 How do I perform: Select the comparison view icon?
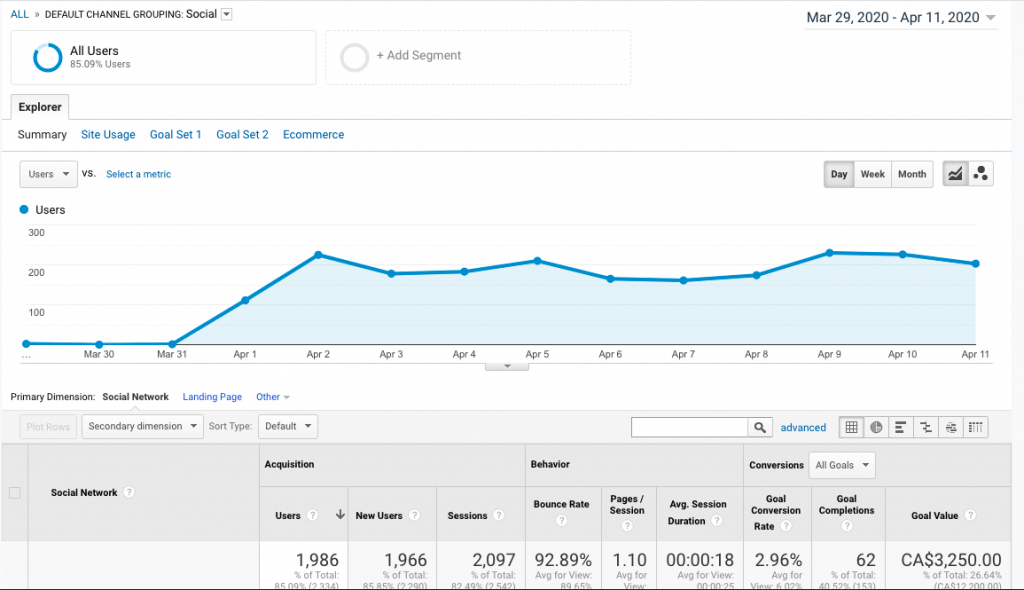click(x=925, y=427)
